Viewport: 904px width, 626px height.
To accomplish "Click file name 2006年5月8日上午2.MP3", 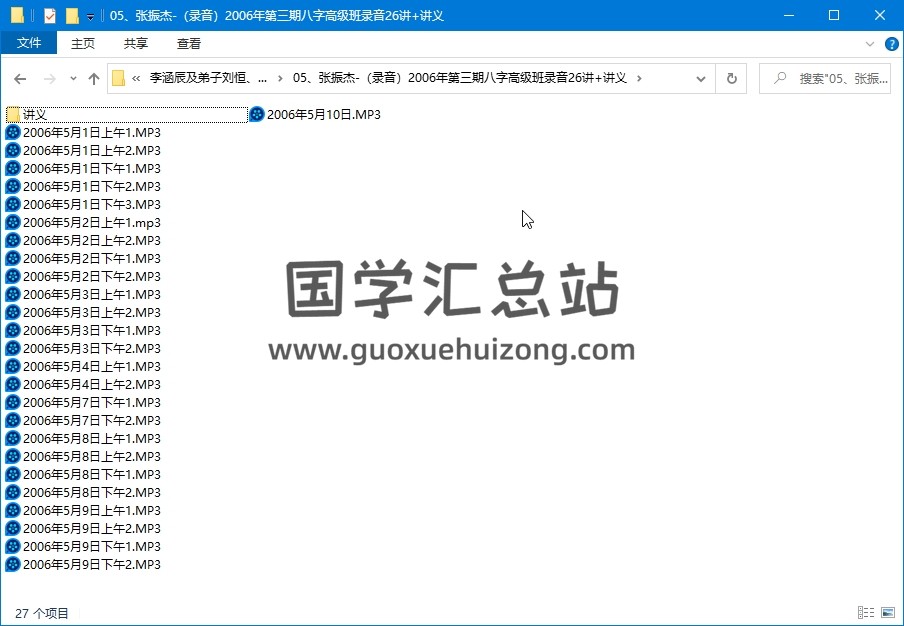I will [92, 456].
